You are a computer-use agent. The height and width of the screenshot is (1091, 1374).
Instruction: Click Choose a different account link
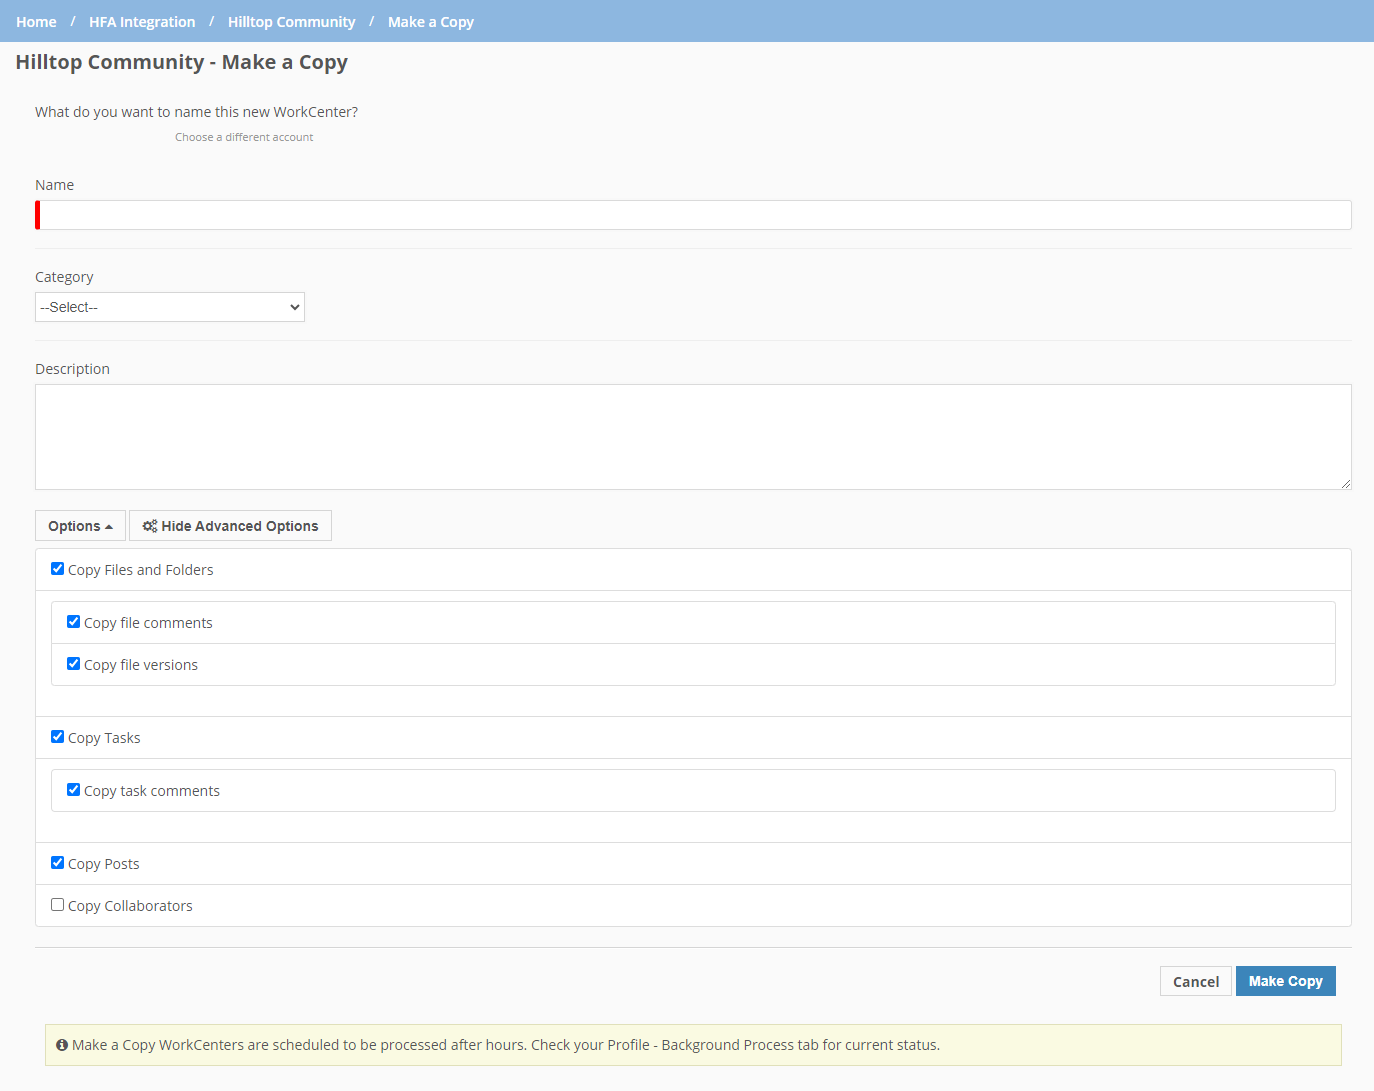[244, 137]
